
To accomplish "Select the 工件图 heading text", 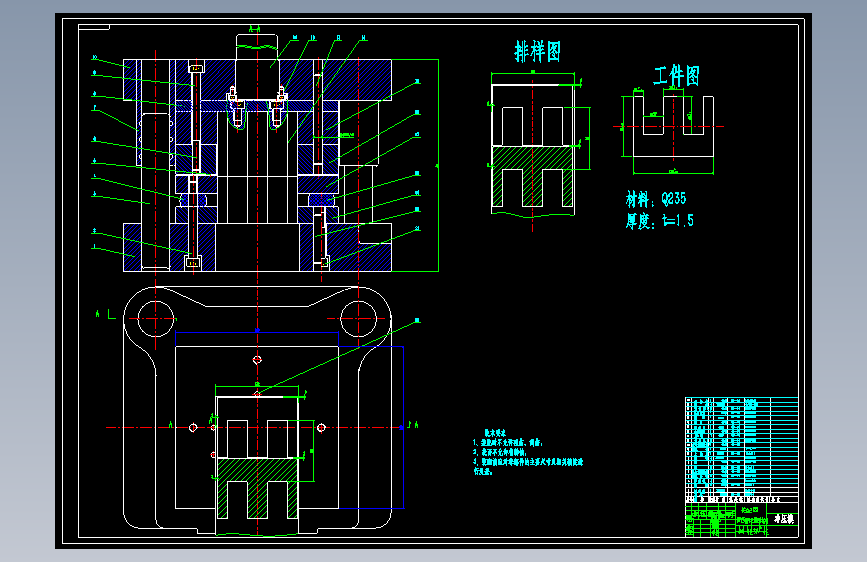I will 676,76.
